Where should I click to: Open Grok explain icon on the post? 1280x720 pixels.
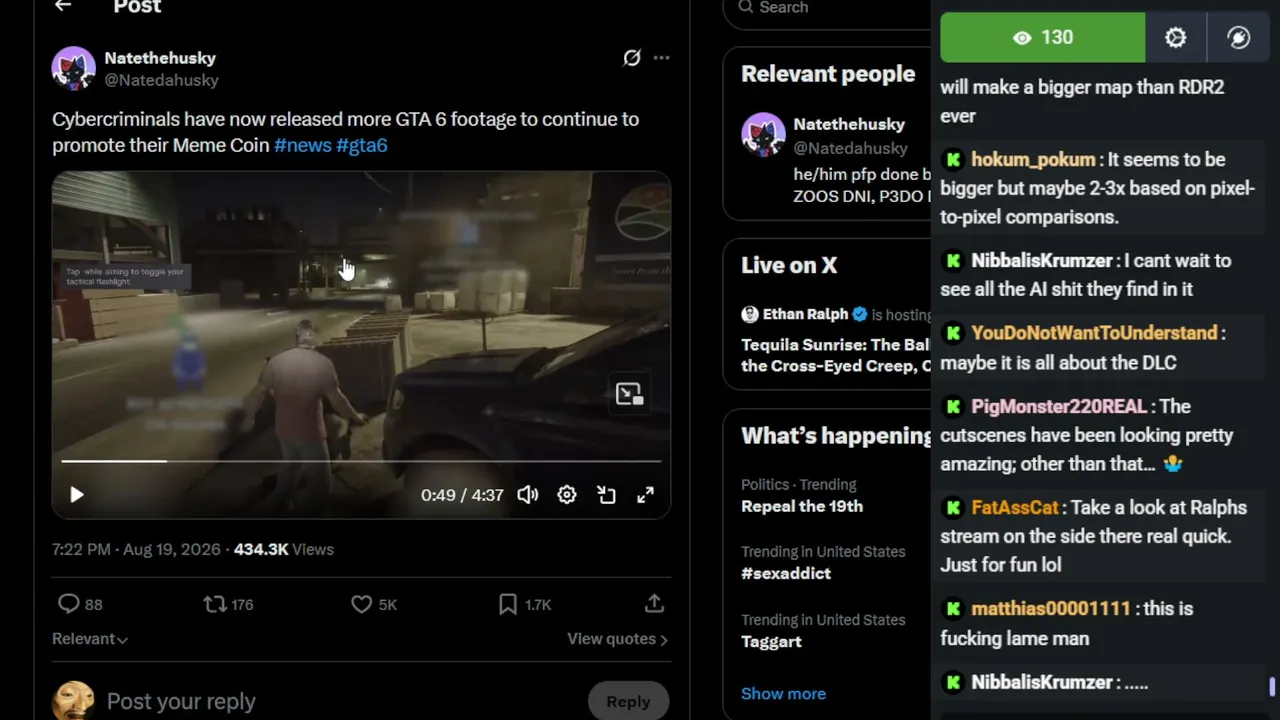(x=632, y=58)
